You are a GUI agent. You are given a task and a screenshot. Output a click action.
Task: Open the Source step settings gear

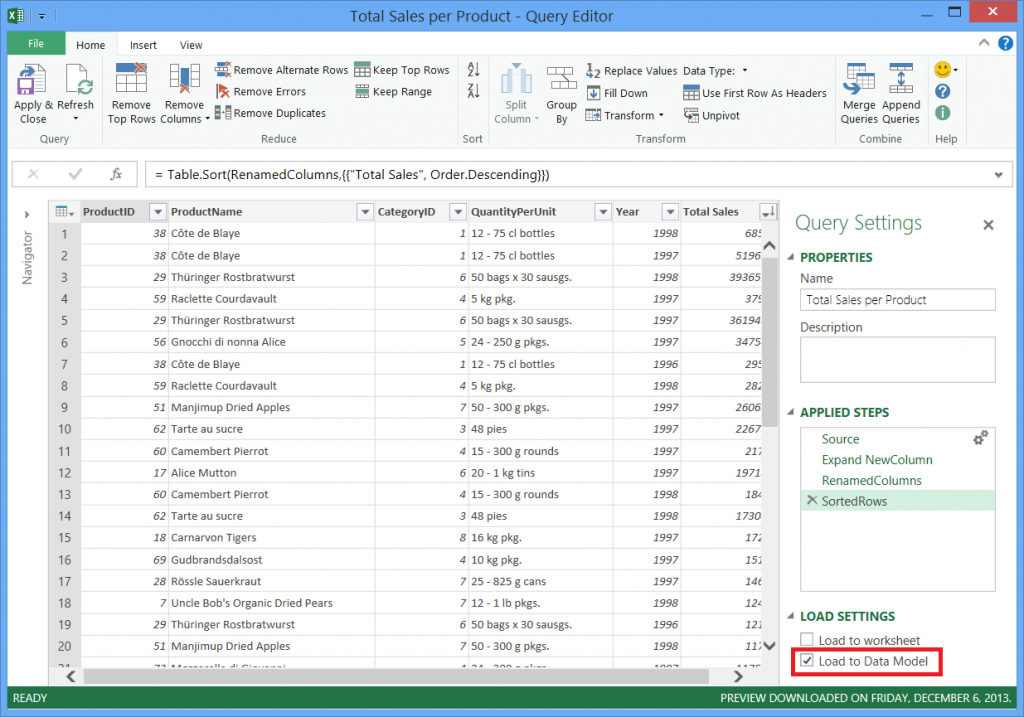tap(980, 438)
